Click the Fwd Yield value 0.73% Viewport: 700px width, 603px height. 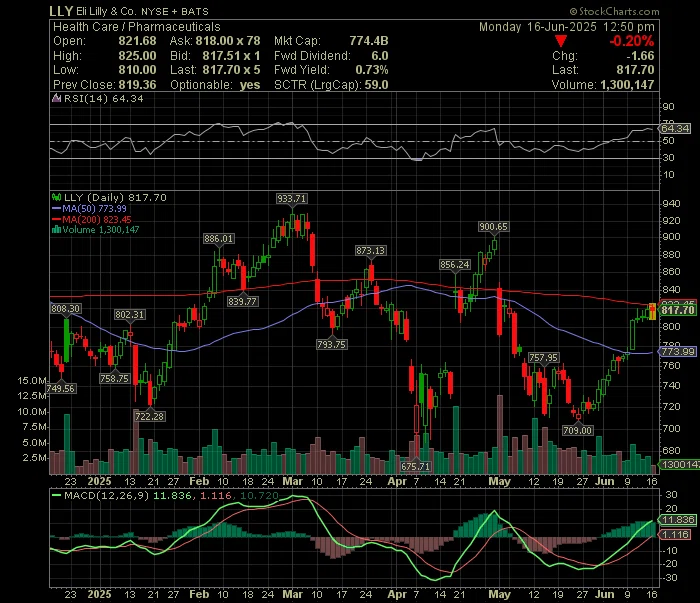pyautogui.click(x=372, y=70)
